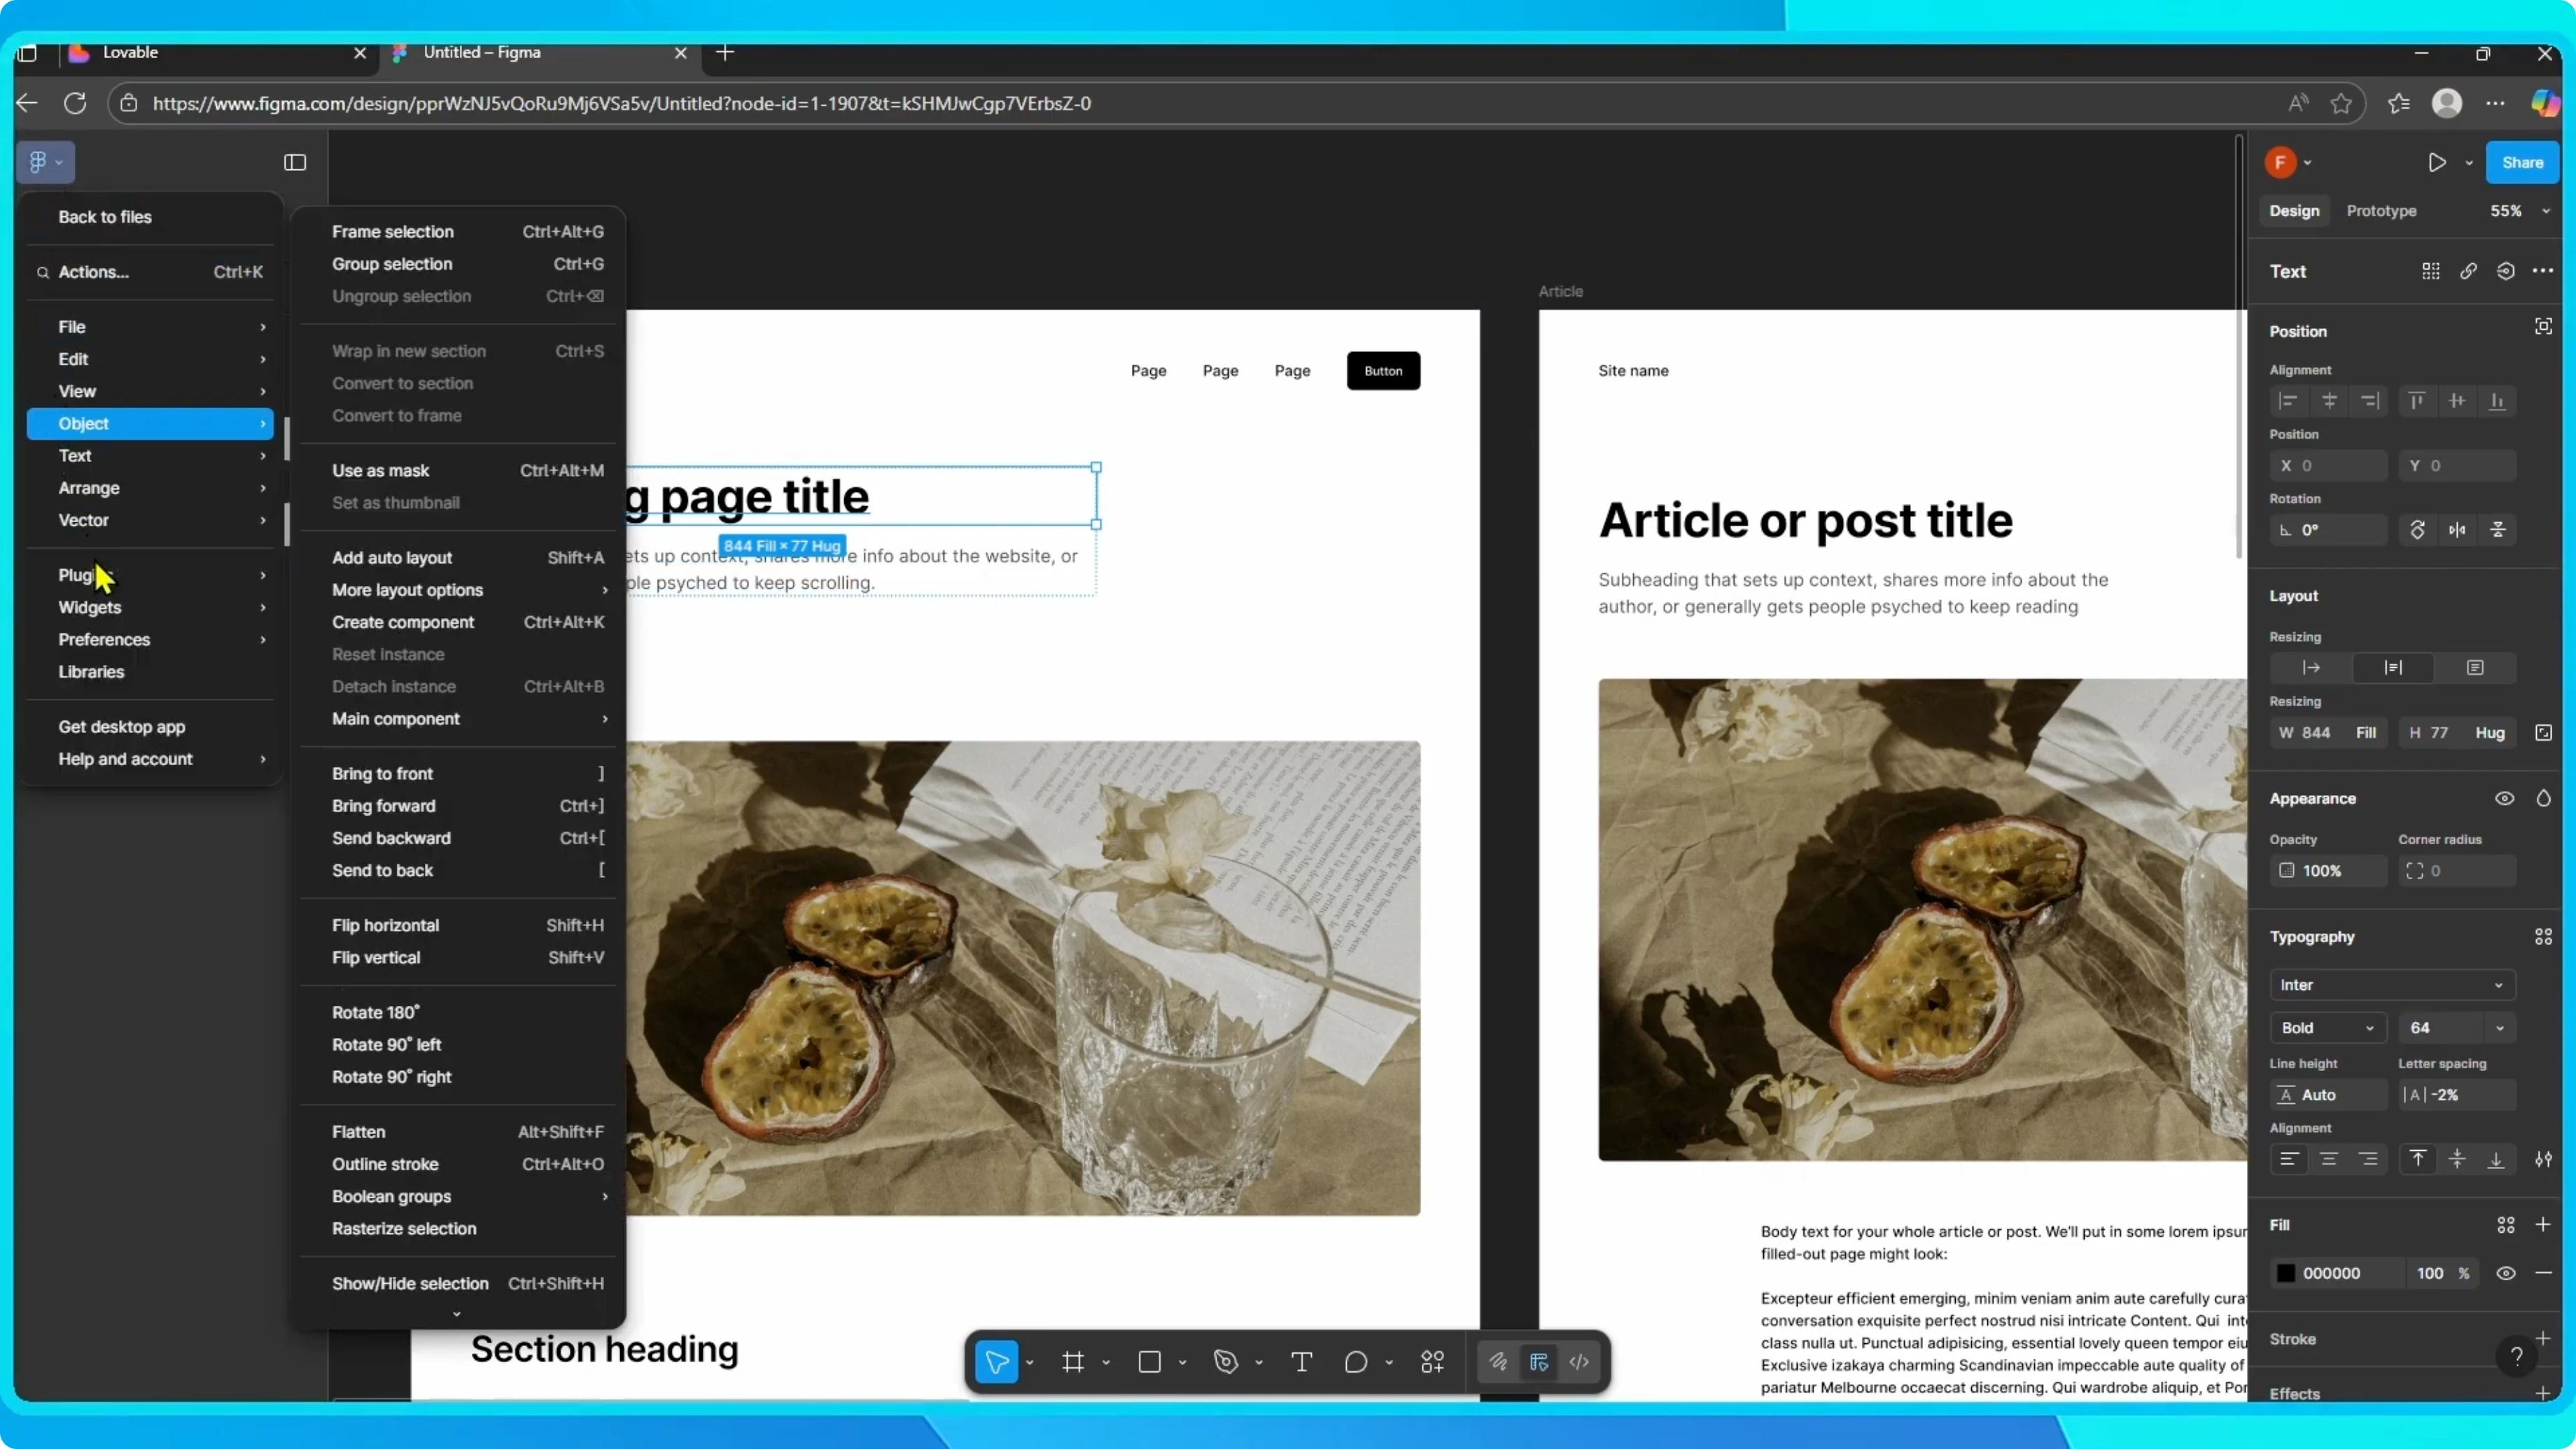Choose auto height text resizing
Screen dimensions: 2576x1449
pyautogui.click(x=2393, y=667)
